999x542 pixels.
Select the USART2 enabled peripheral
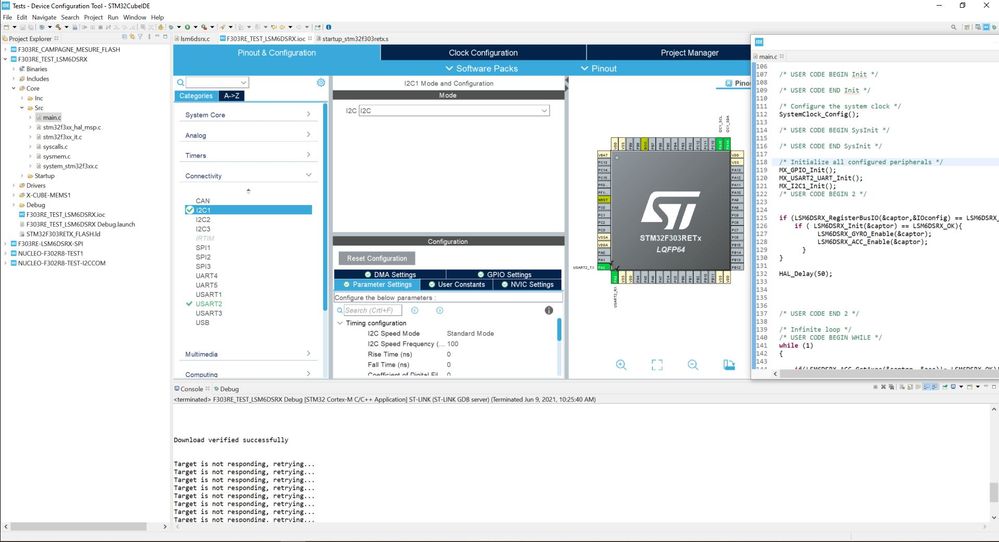208,304
